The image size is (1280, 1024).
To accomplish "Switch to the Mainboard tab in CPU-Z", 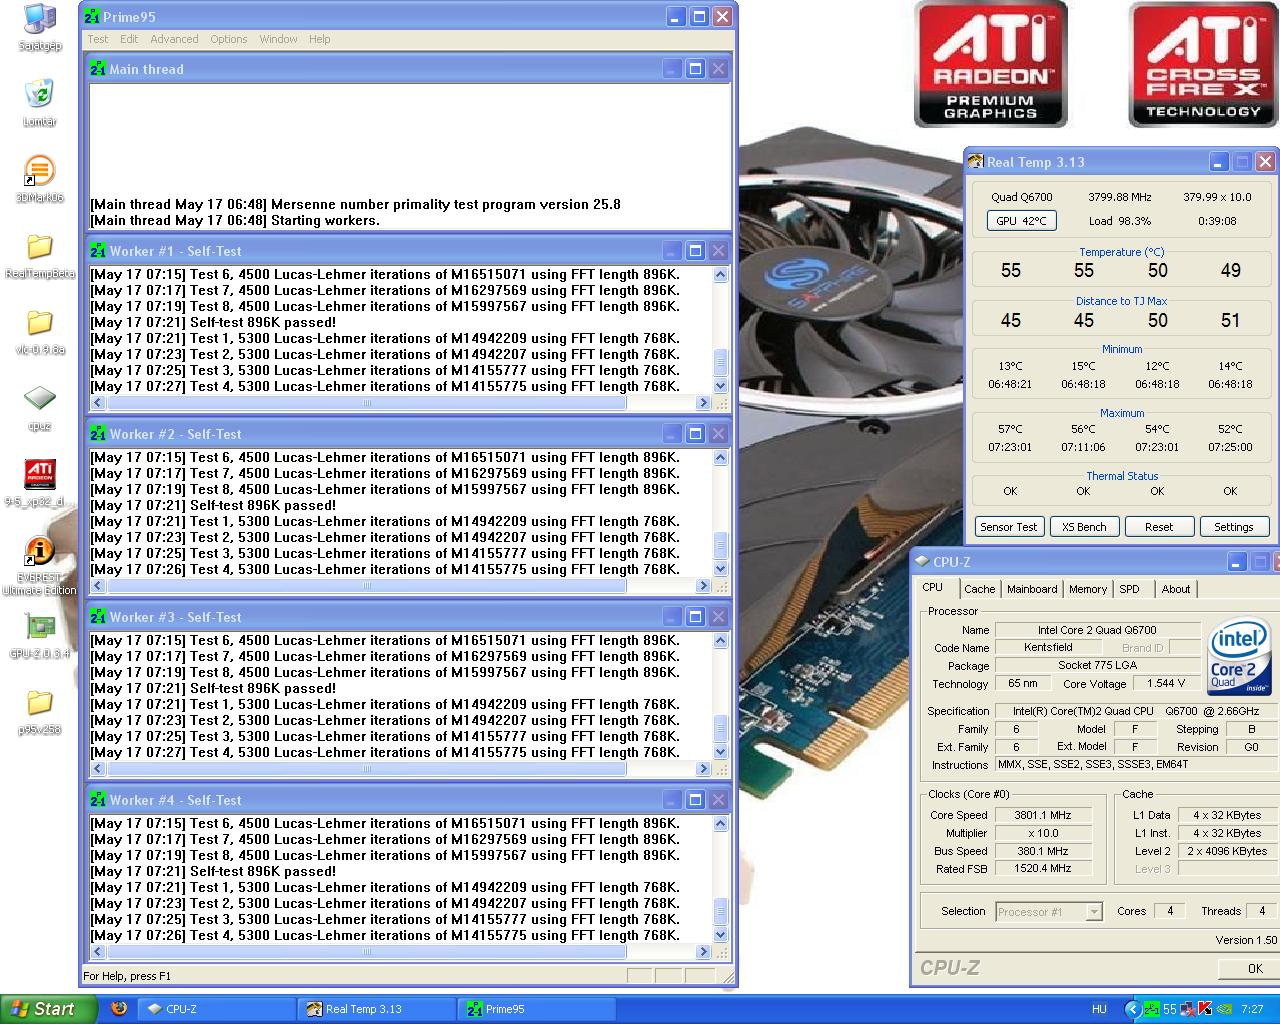I will pyautogui.click(x=1032, y=589).
